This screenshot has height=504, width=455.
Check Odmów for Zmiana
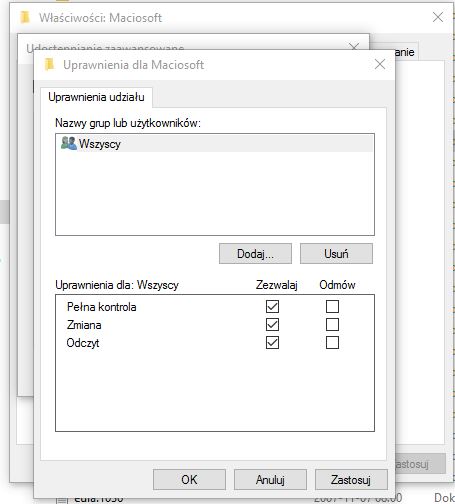click(332, 324)
